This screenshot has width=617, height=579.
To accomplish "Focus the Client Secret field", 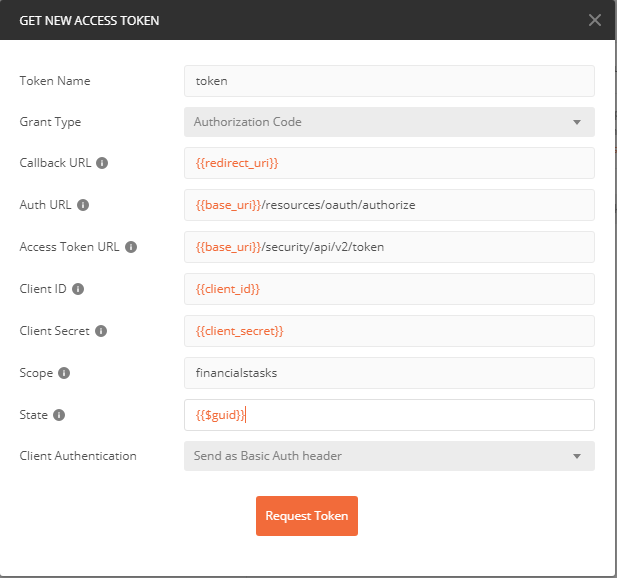I will coord(389,331).
